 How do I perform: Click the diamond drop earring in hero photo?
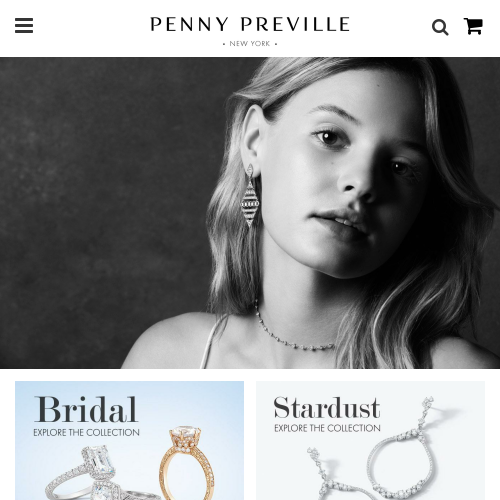coord(250,195)
